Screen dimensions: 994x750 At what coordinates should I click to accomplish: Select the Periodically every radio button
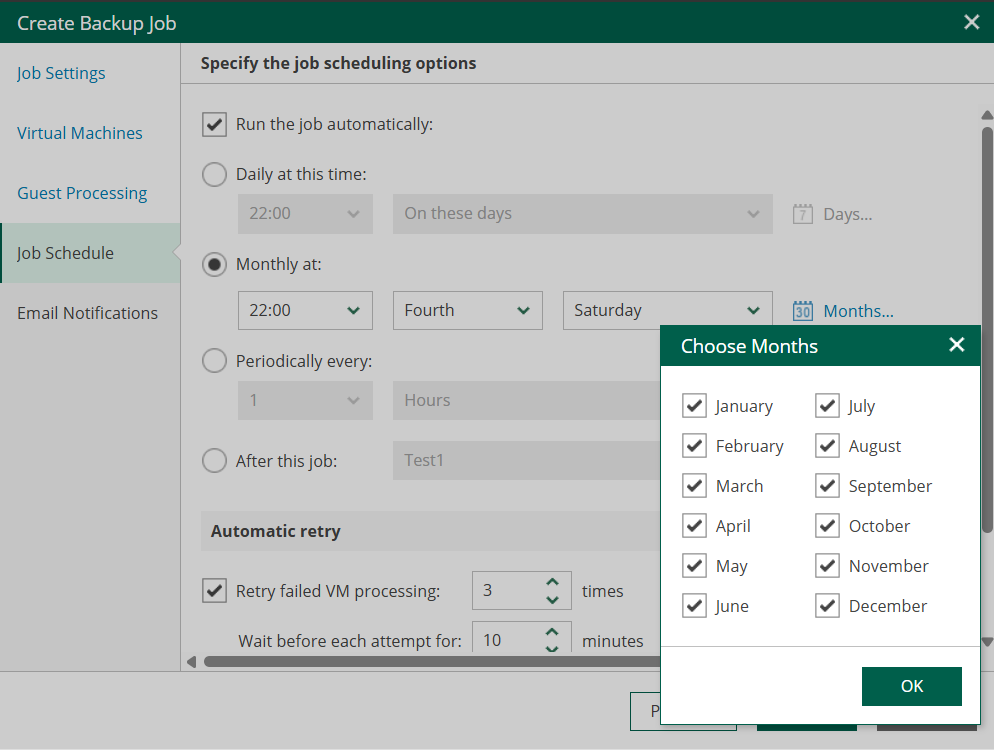[214, 361]
